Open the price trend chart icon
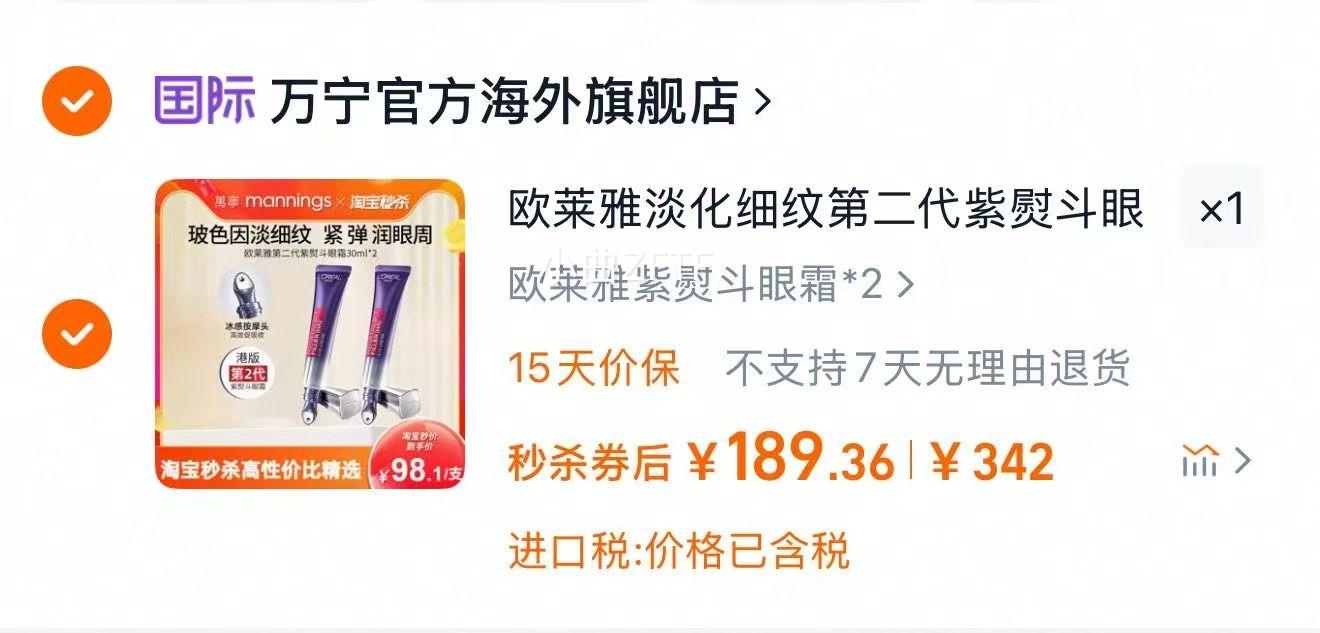Image resolution: width=1320 pixels, height=633 pixels. pos(1200,460)
